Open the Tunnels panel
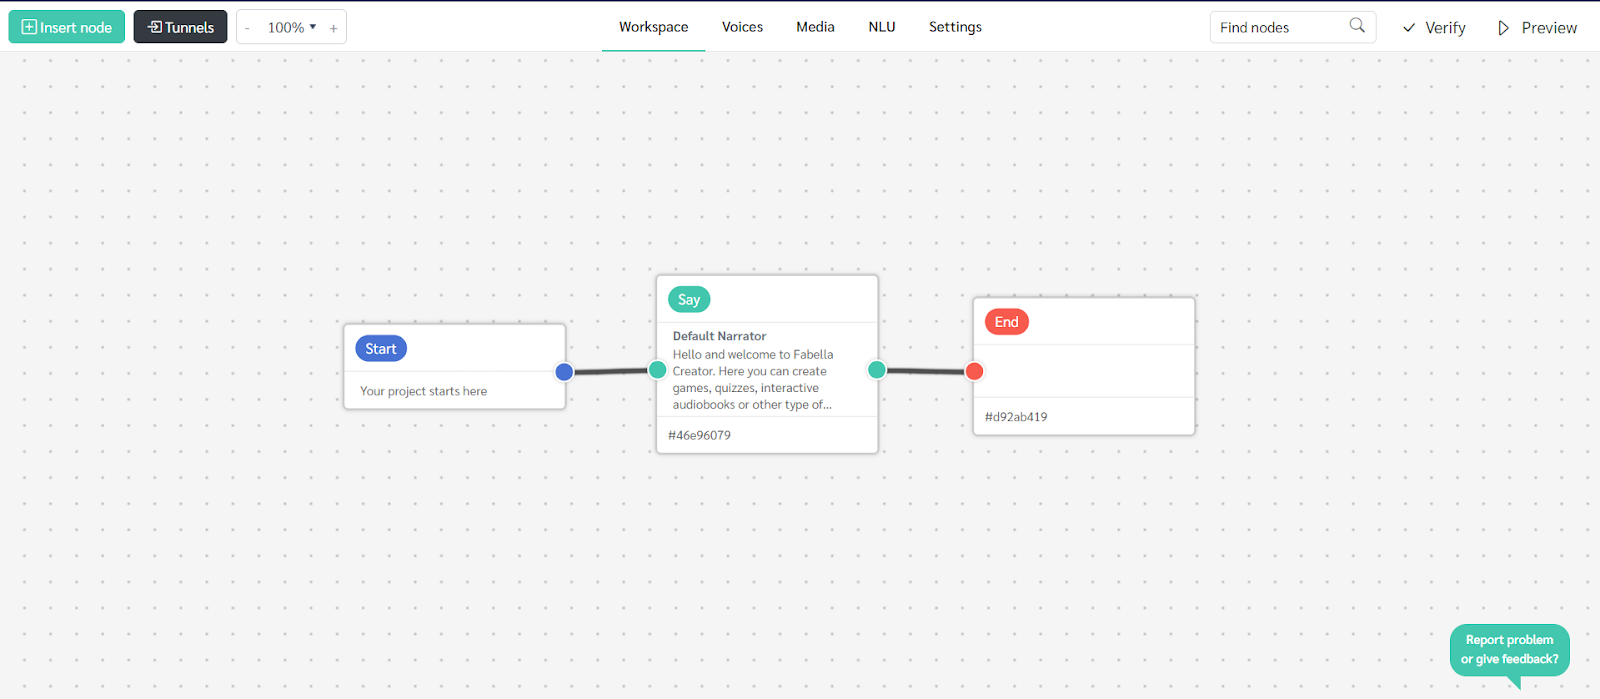 point(180,27)
